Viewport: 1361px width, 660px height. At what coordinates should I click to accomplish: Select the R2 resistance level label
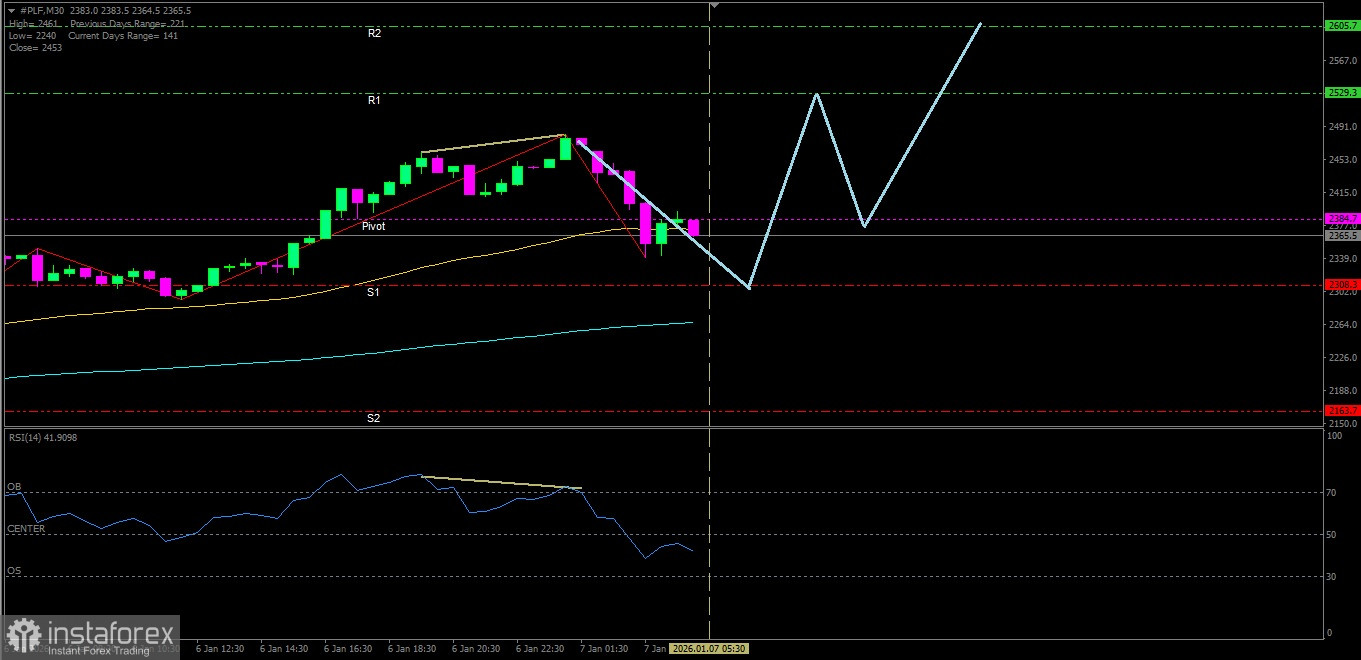tap(374, 33)
